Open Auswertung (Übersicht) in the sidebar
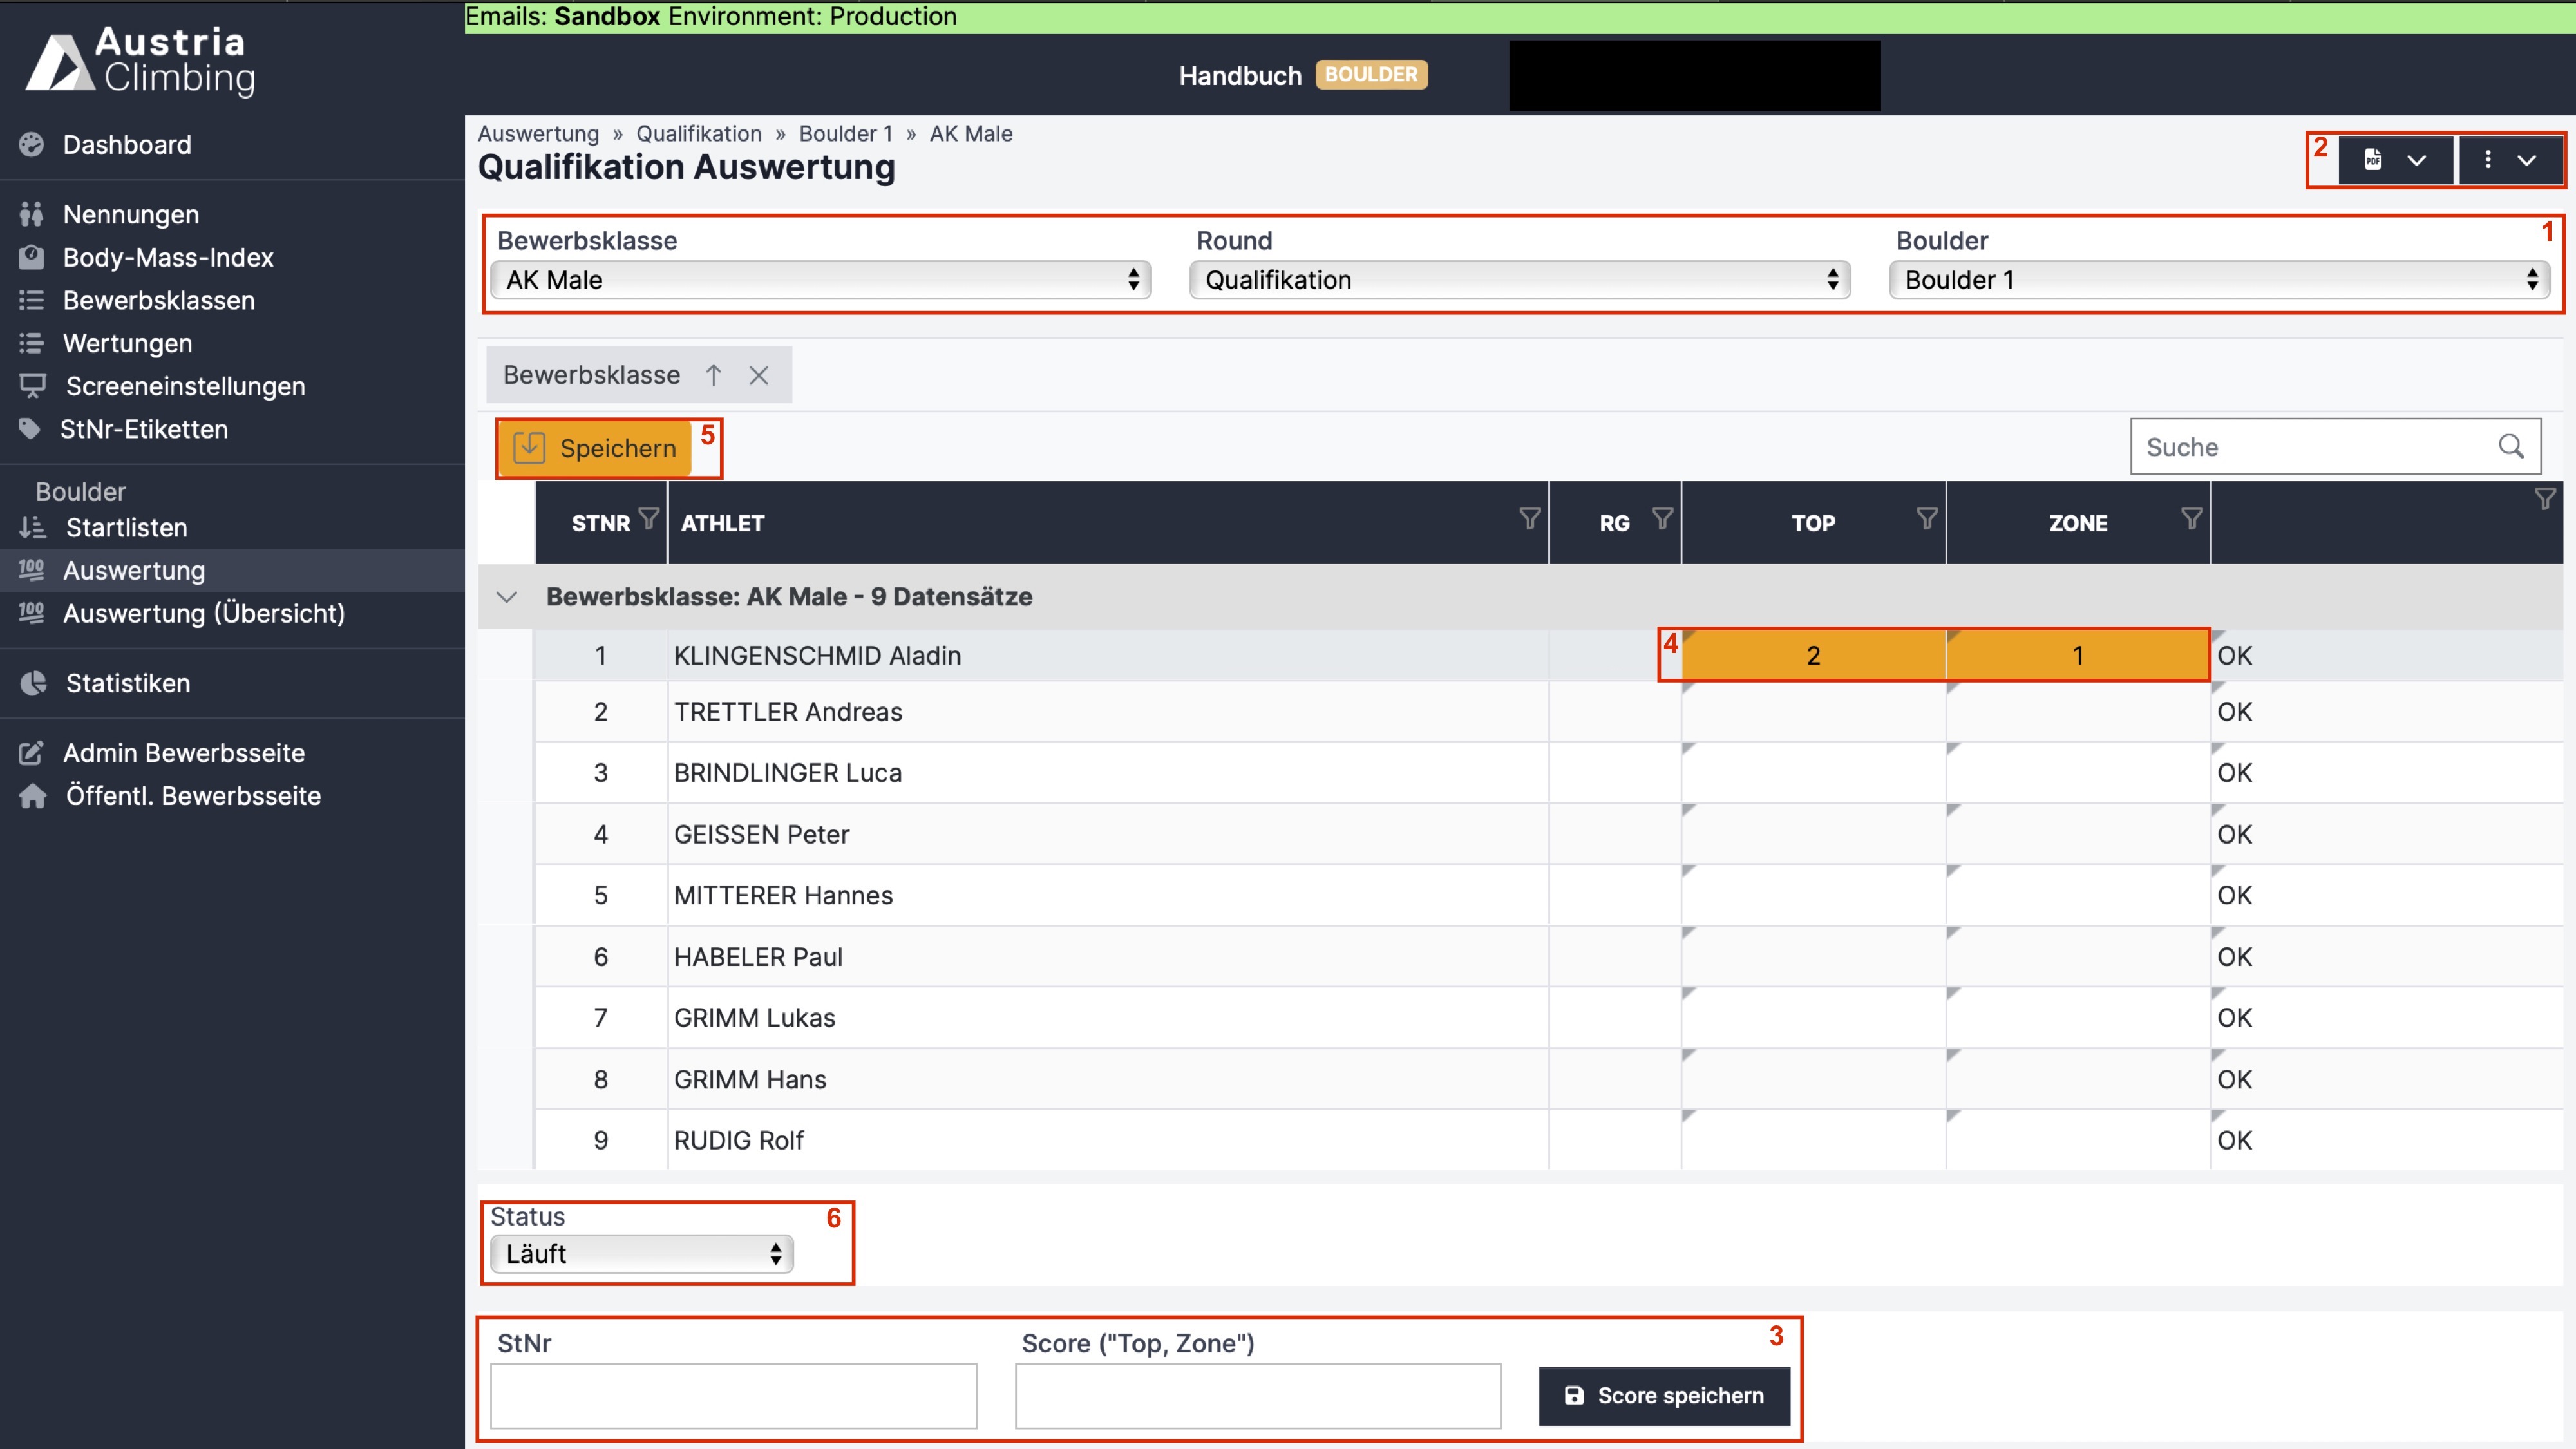The width and height of the screenshot is (2576, 1449). coord(203,613)
